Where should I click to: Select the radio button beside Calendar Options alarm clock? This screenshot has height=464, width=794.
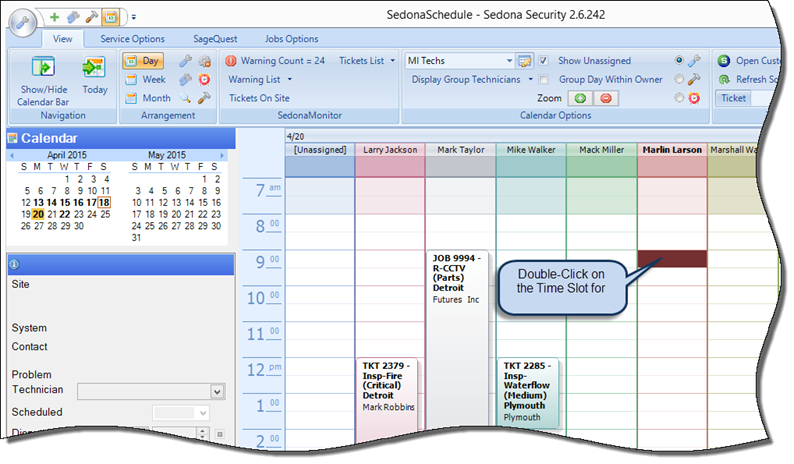679,98
